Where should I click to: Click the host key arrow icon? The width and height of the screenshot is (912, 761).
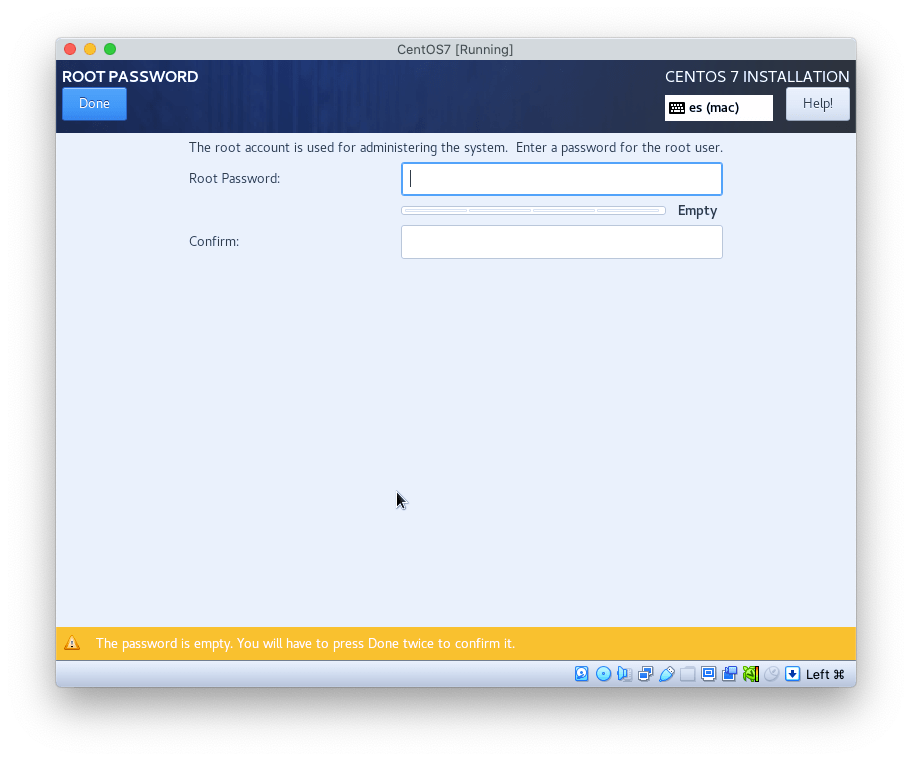pos(792,674)
